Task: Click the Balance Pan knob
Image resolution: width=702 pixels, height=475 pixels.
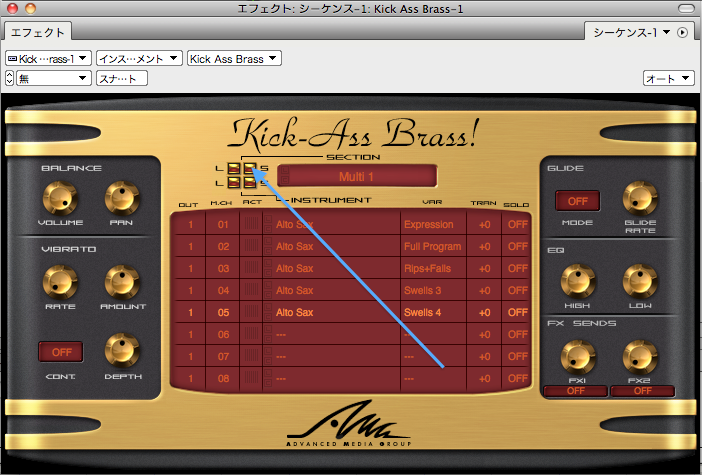Action: click(x=122, y=198)
